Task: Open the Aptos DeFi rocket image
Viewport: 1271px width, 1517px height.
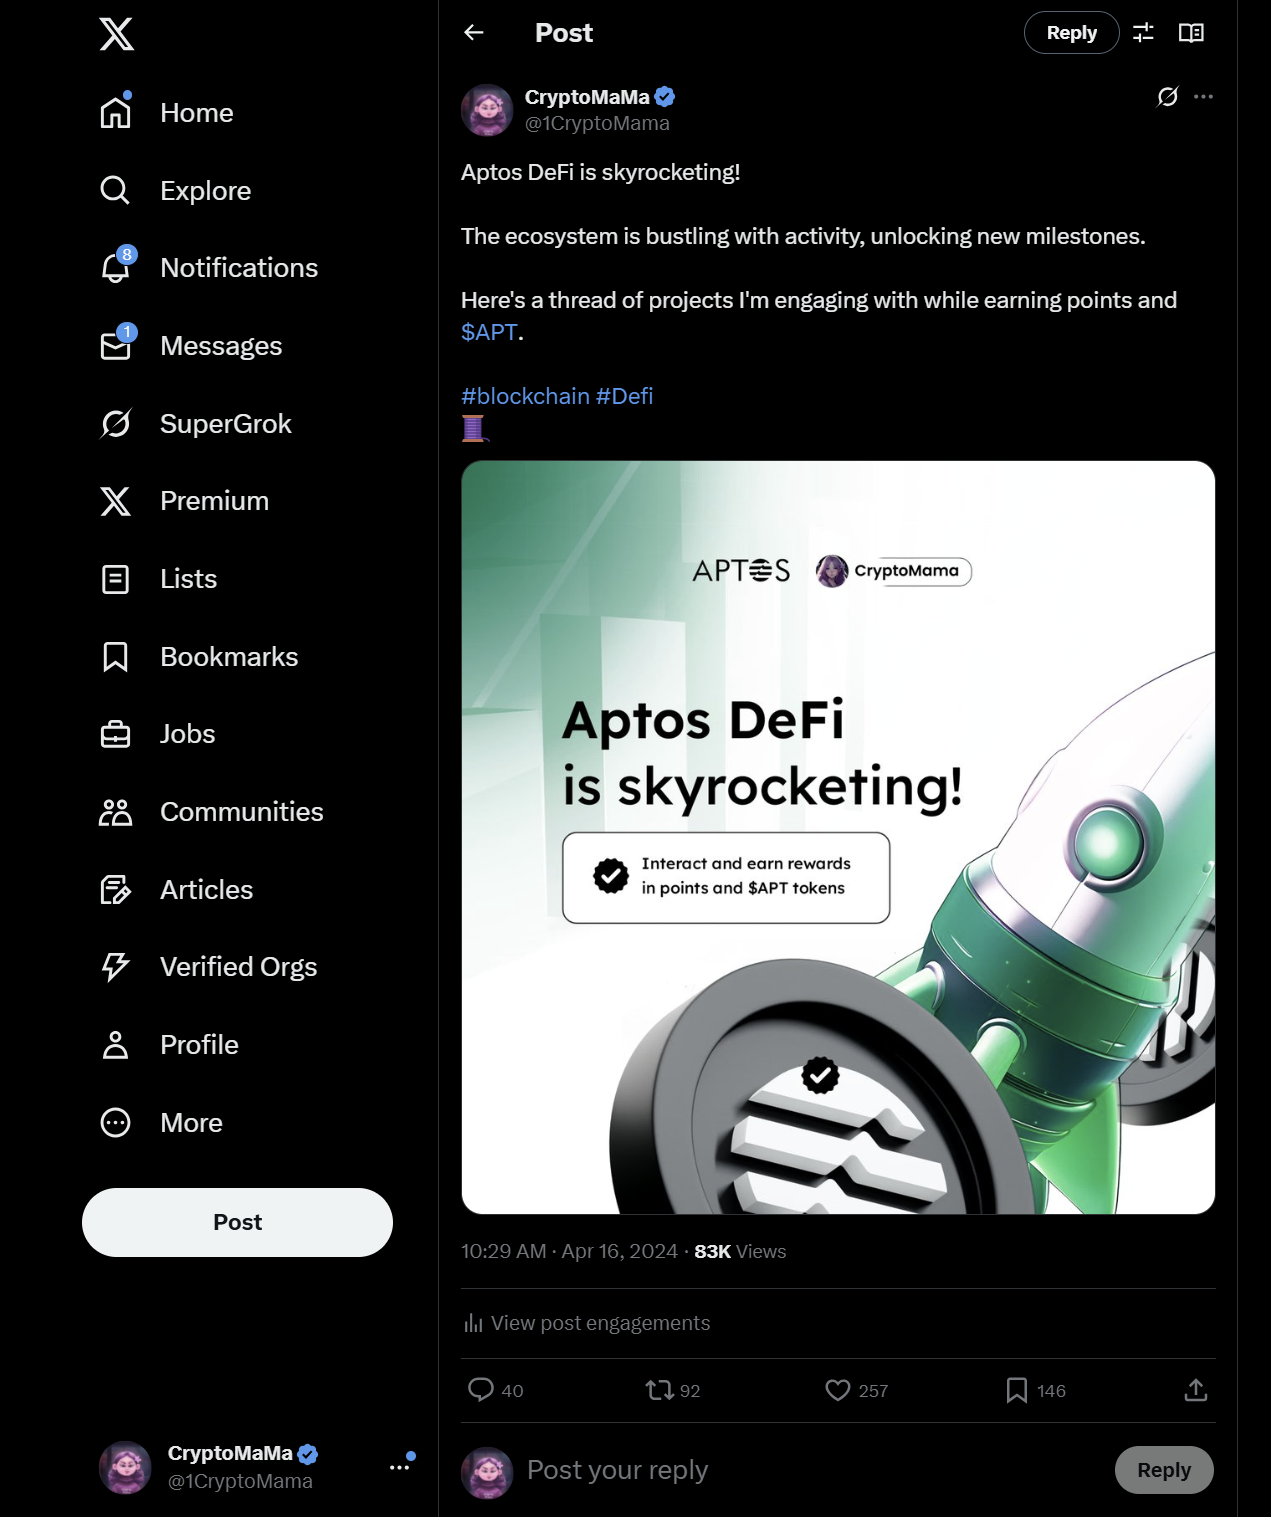Action: coord(838,837)
